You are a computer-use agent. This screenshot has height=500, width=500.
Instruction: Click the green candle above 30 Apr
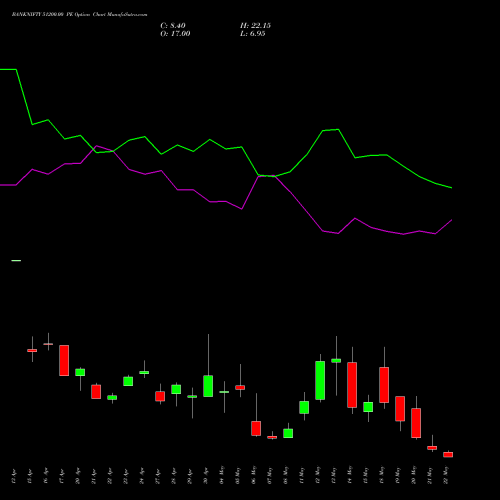(208, 386)
